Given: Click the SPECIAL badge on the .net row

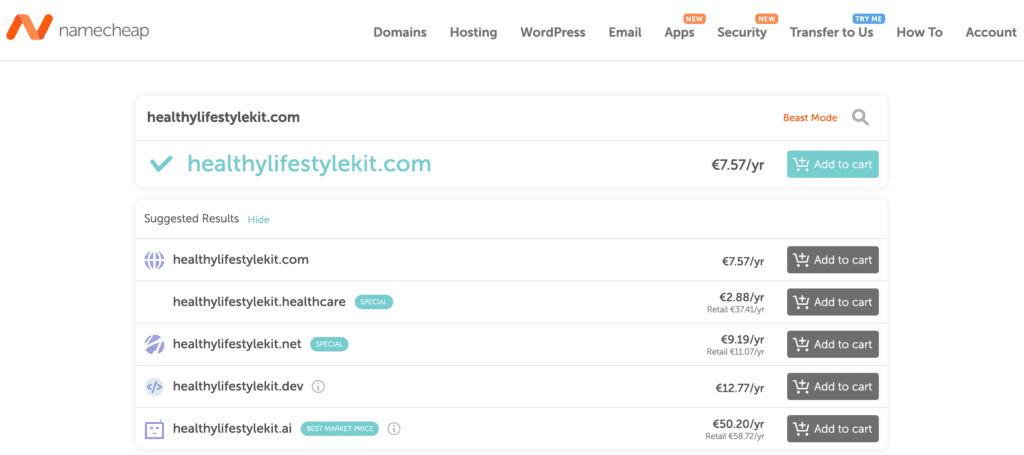Looking at the screenshot, I should tap(329, 344).
